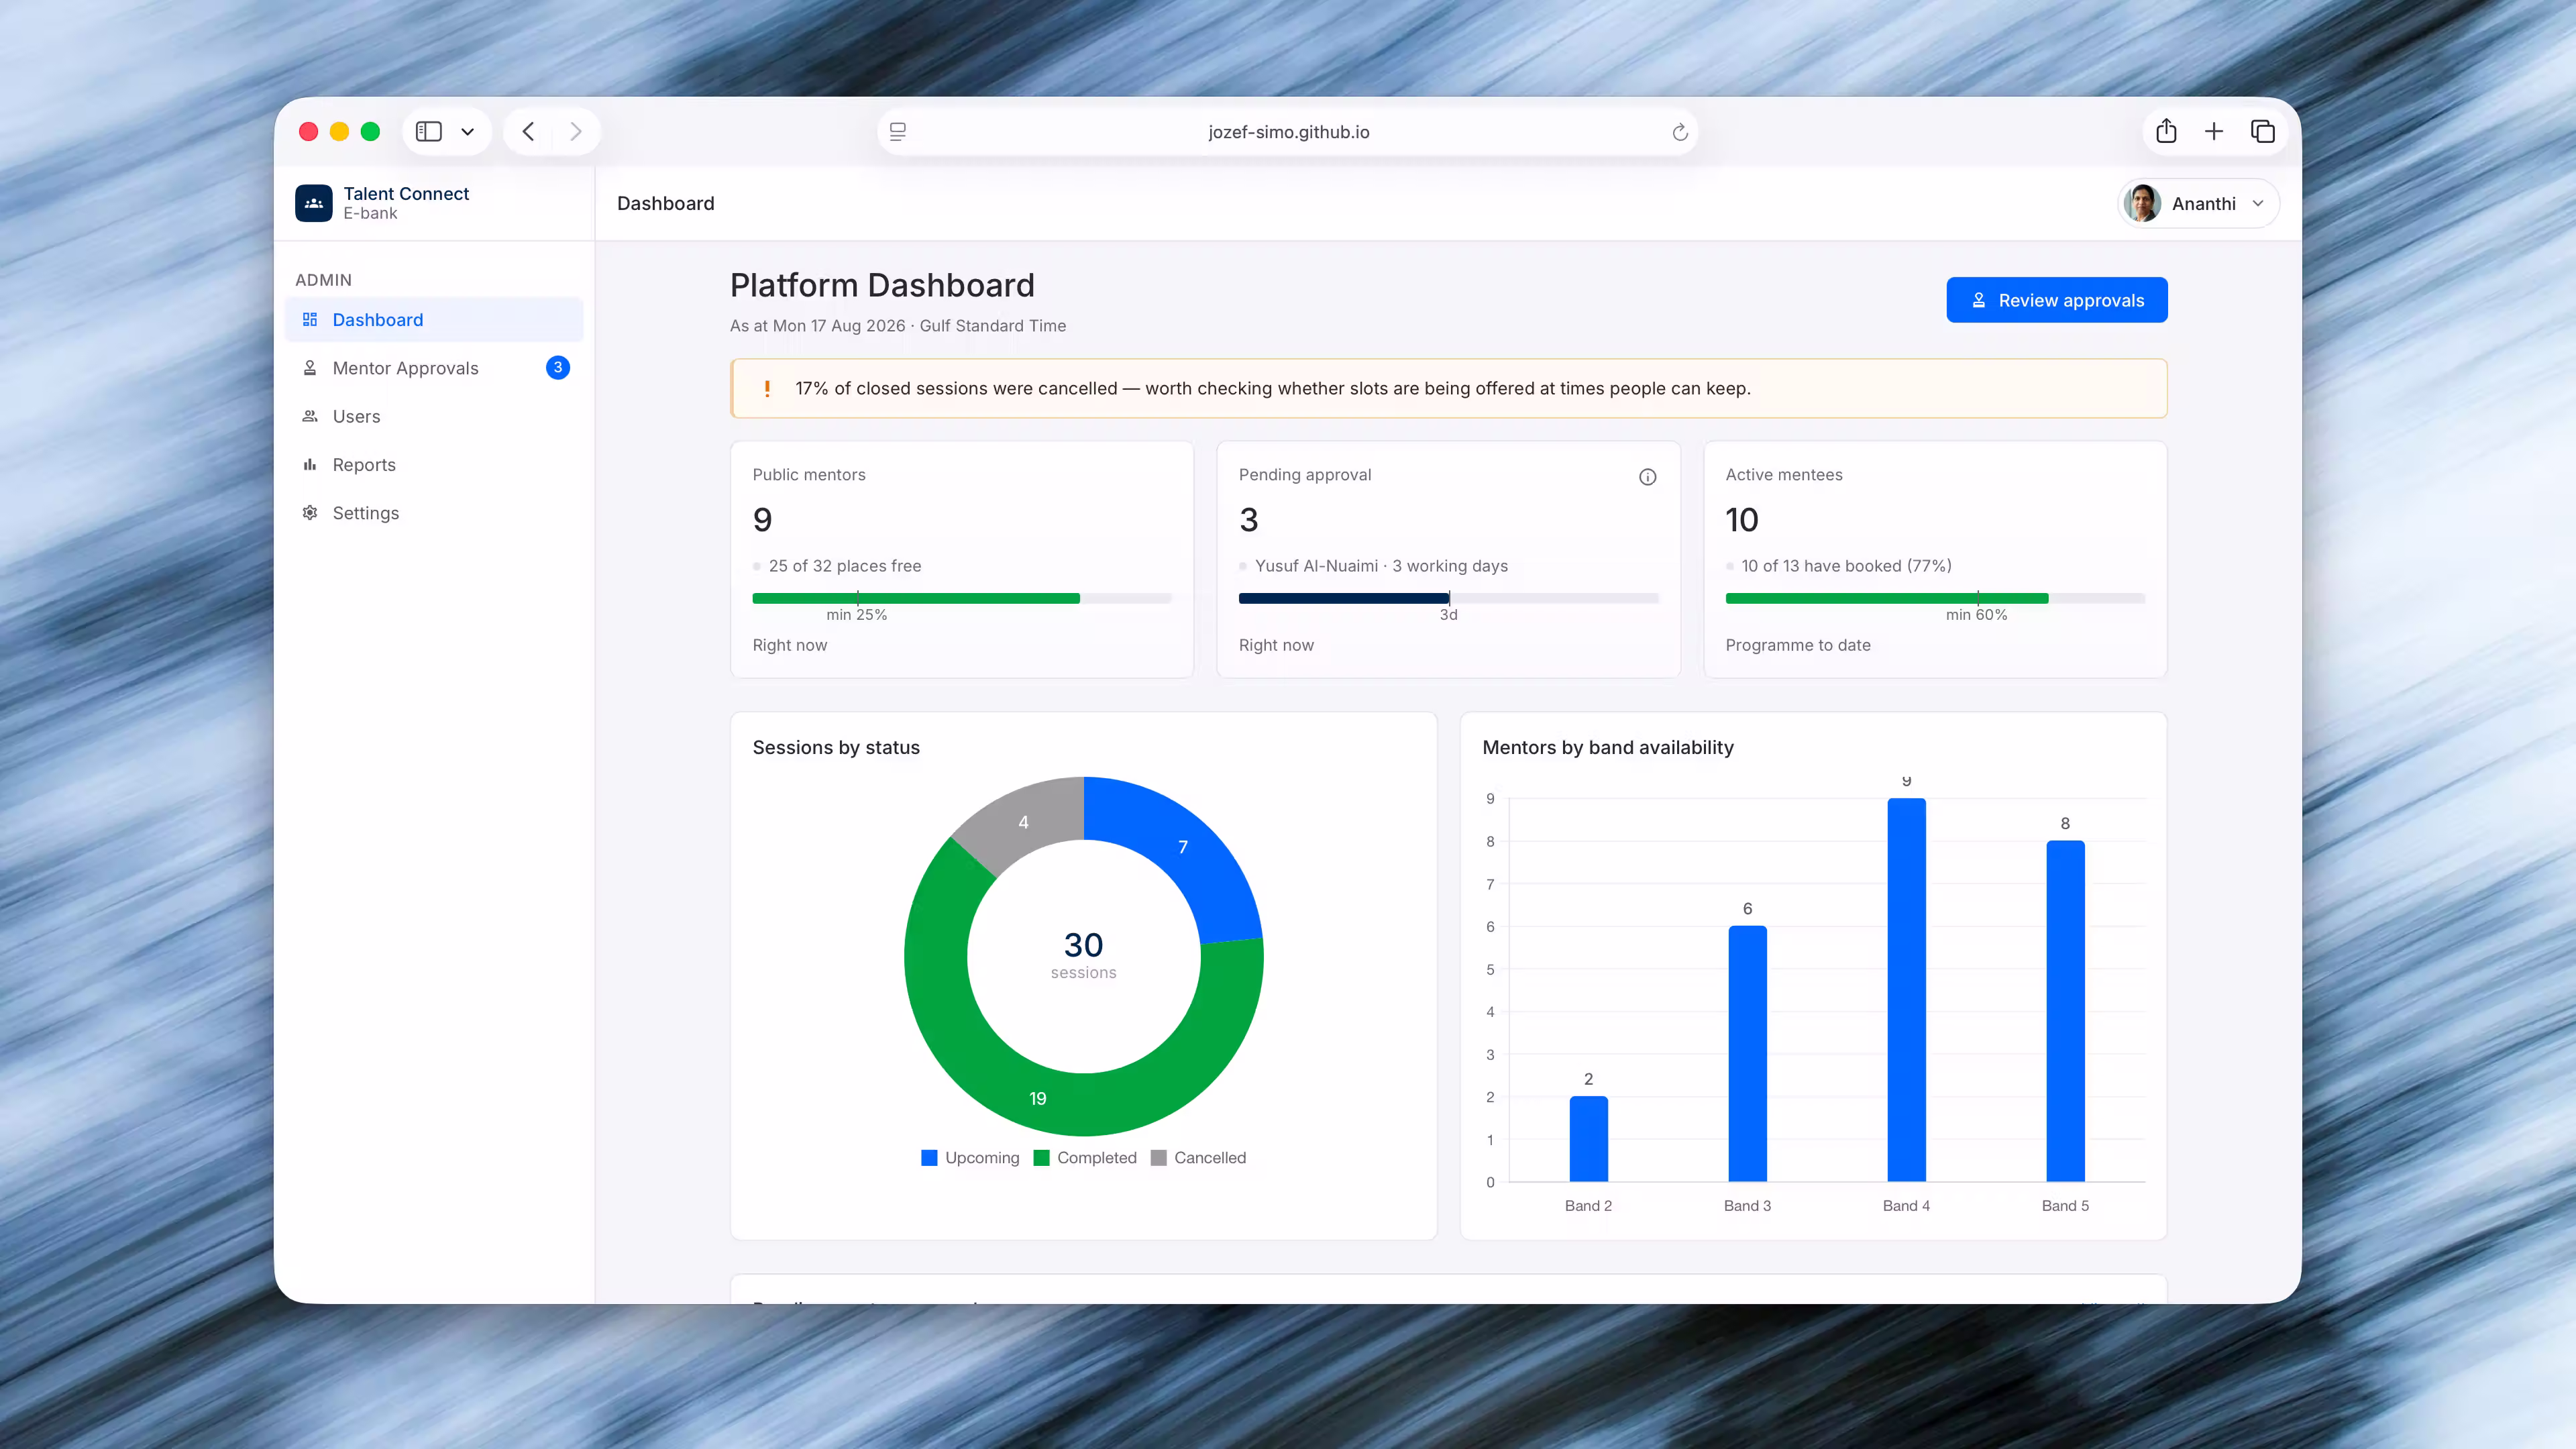Click the address bar showing jozef-simo.github.io
Screen dimensions: 2576x1449
click(x=1288, y=132)
